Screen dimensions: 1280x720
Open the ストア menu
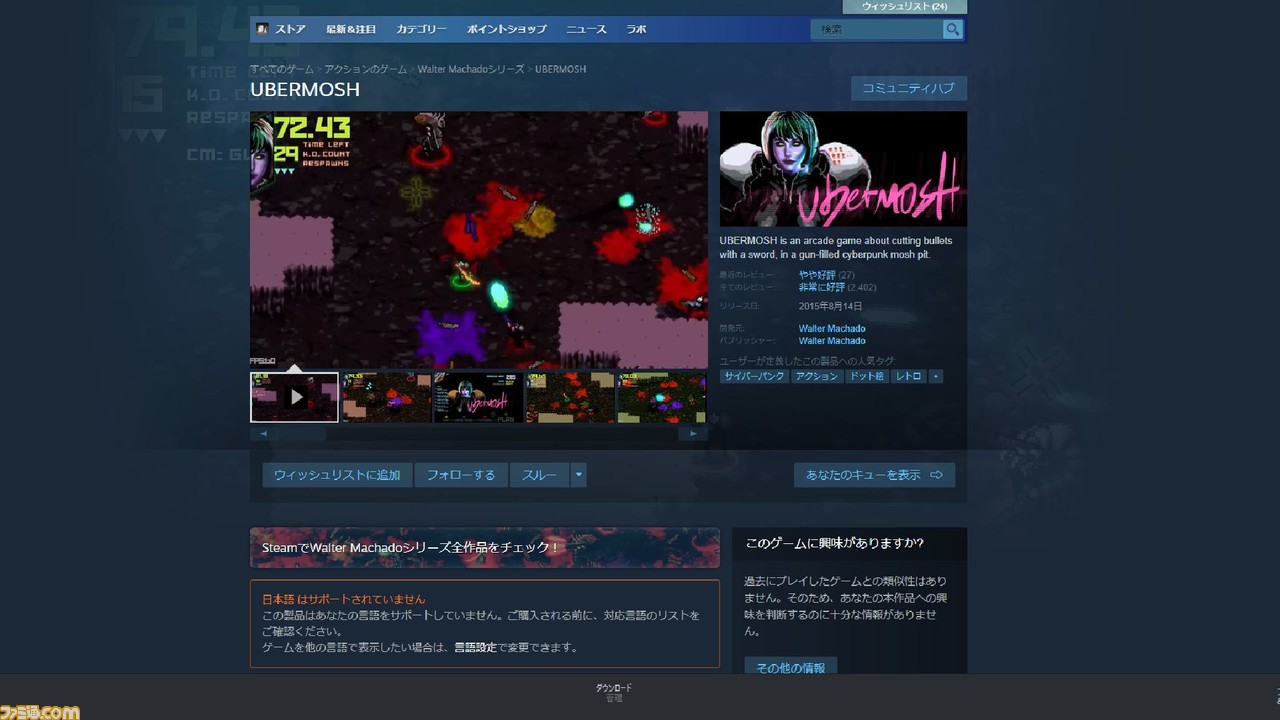pos(290,30)
